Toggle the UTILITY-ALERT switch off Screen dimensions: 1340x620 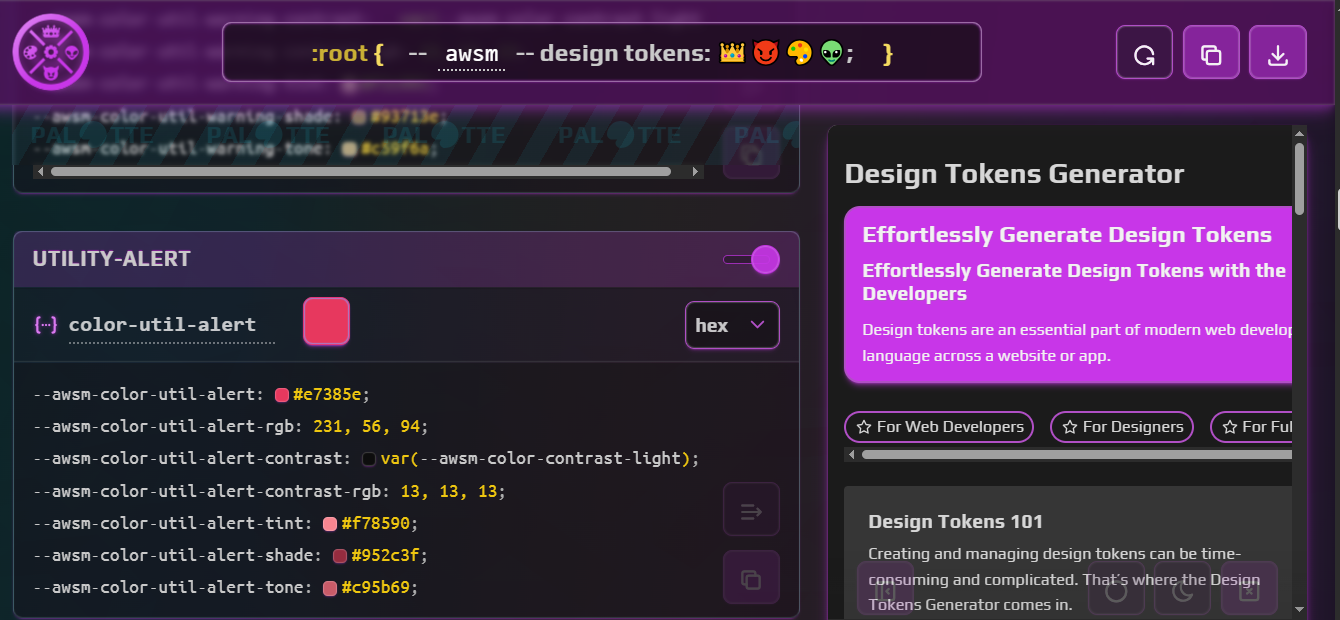pyautogui.click(x=750, y=258)
